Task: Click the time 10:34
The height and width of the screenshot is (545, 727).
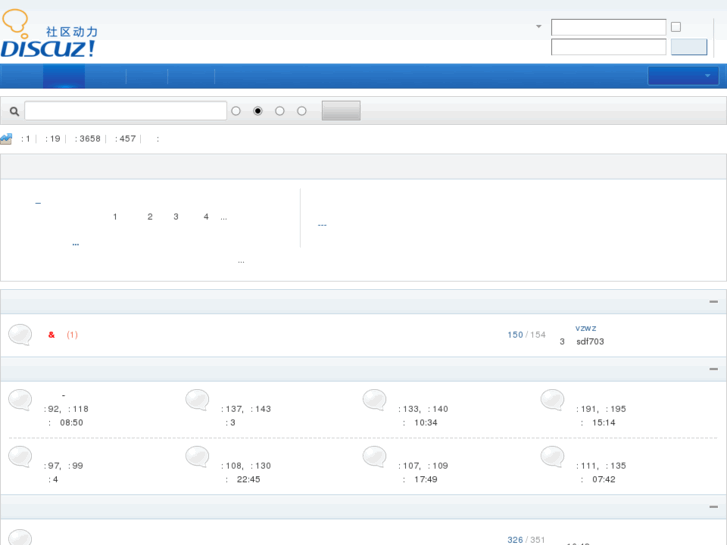Action: [x=426, y=423]
